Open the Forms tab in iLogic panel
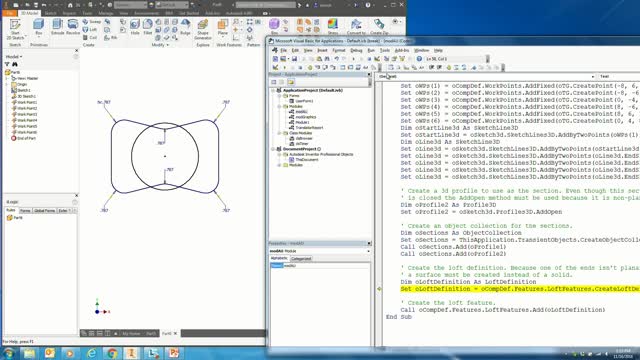 (25, 211)
